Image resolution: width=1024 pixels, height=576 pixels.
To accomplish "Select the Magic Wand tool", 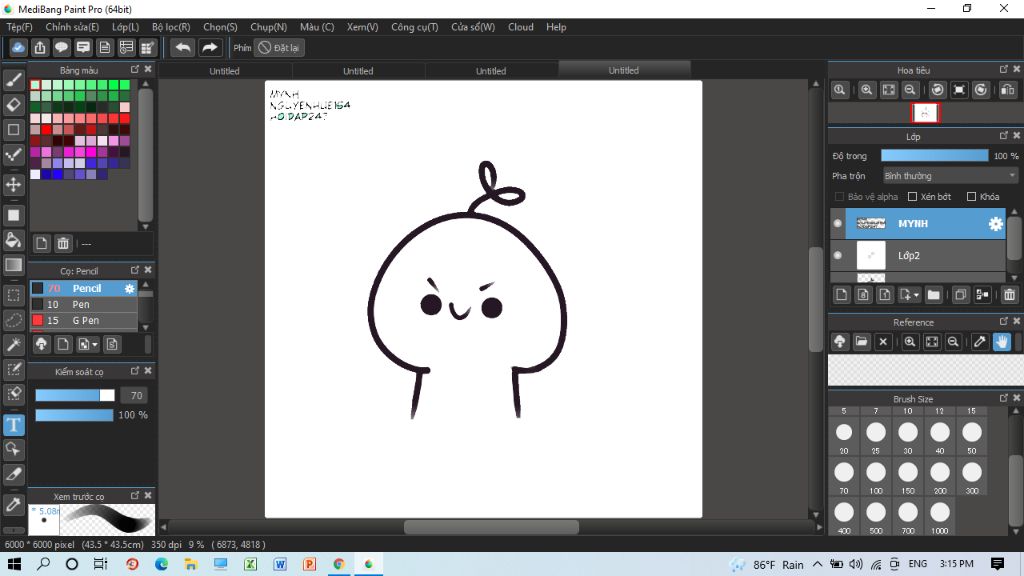I will pyautogui.click(x=13, y=345).
